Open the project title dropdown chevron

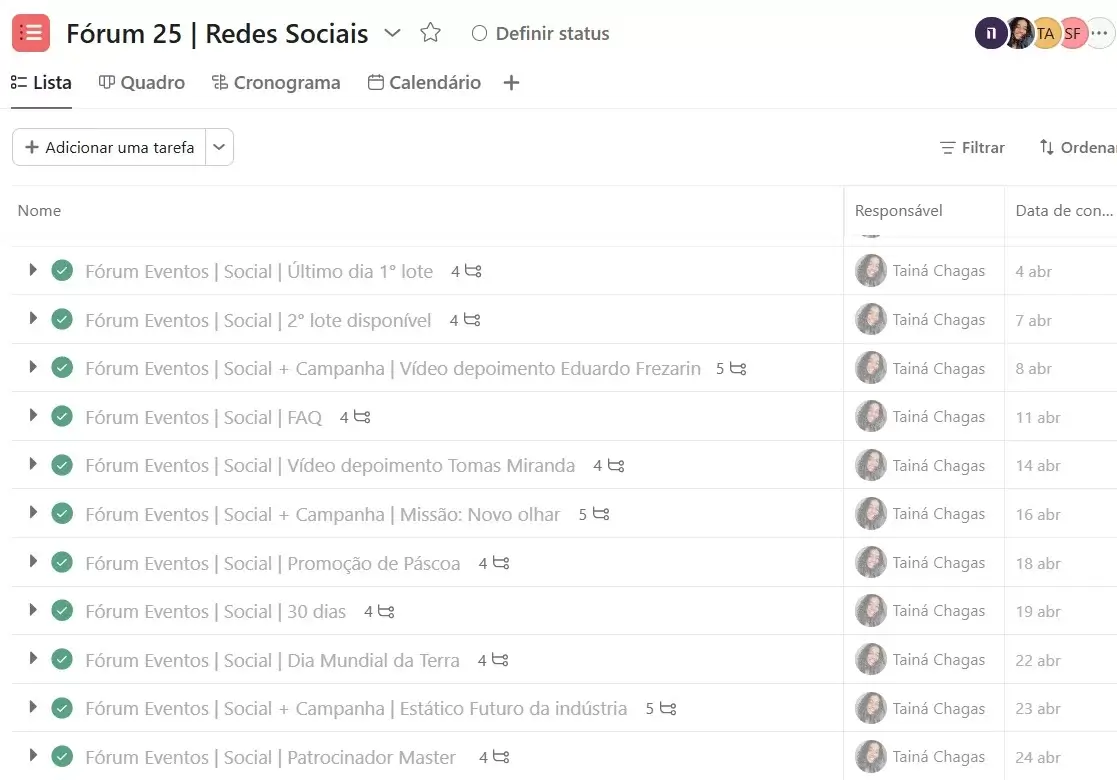[393, 33]
